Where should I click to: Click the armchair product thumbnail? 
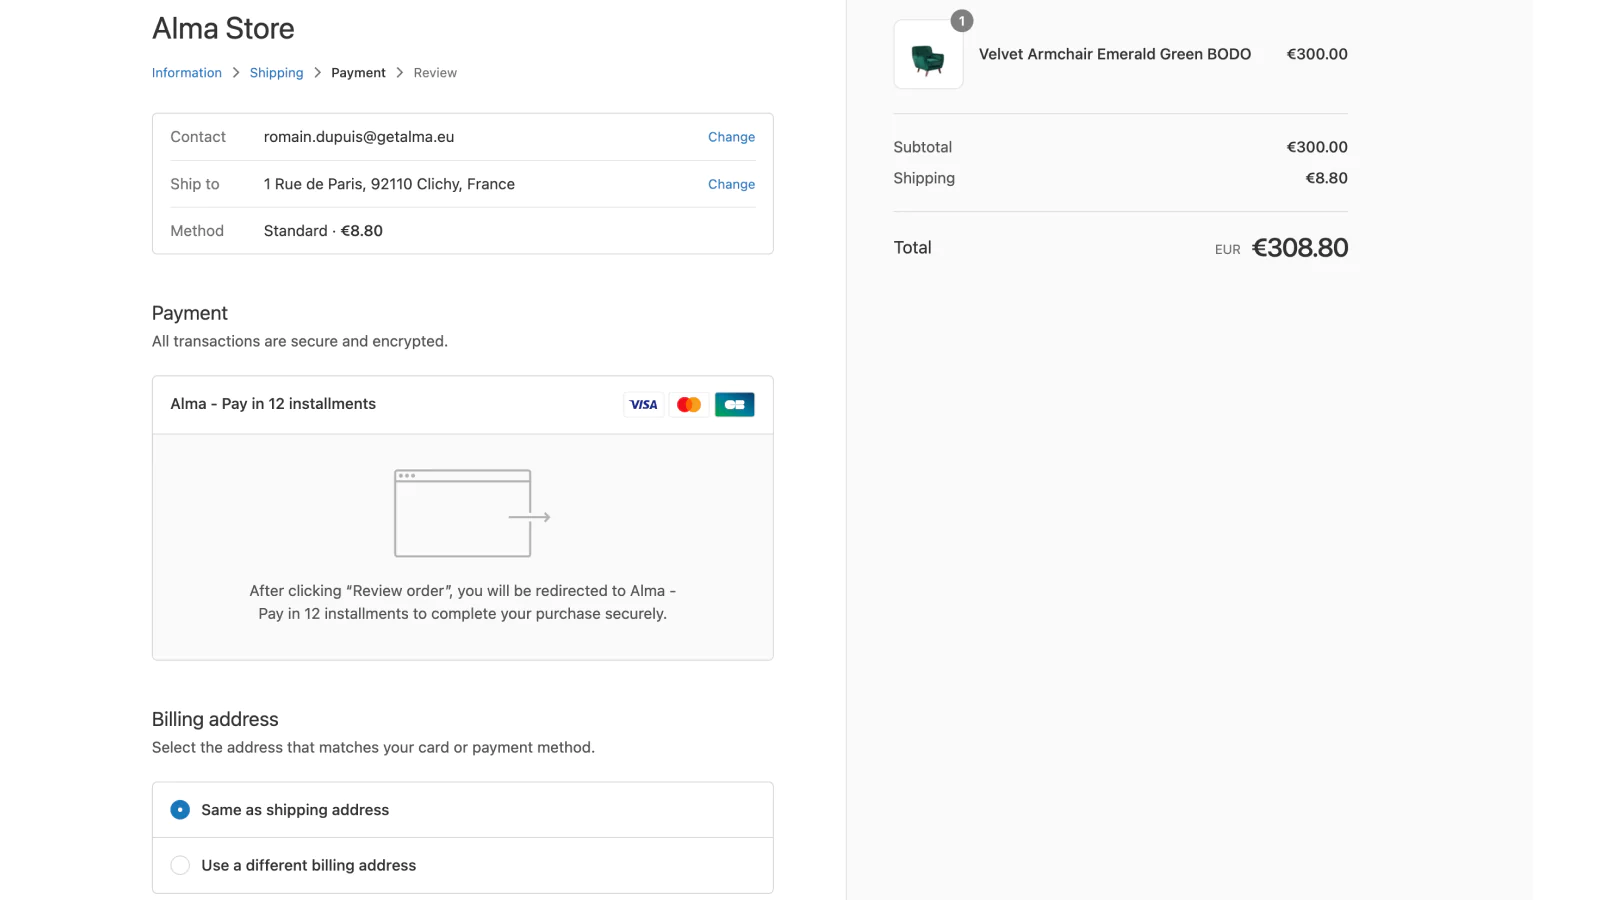[928, 55]
